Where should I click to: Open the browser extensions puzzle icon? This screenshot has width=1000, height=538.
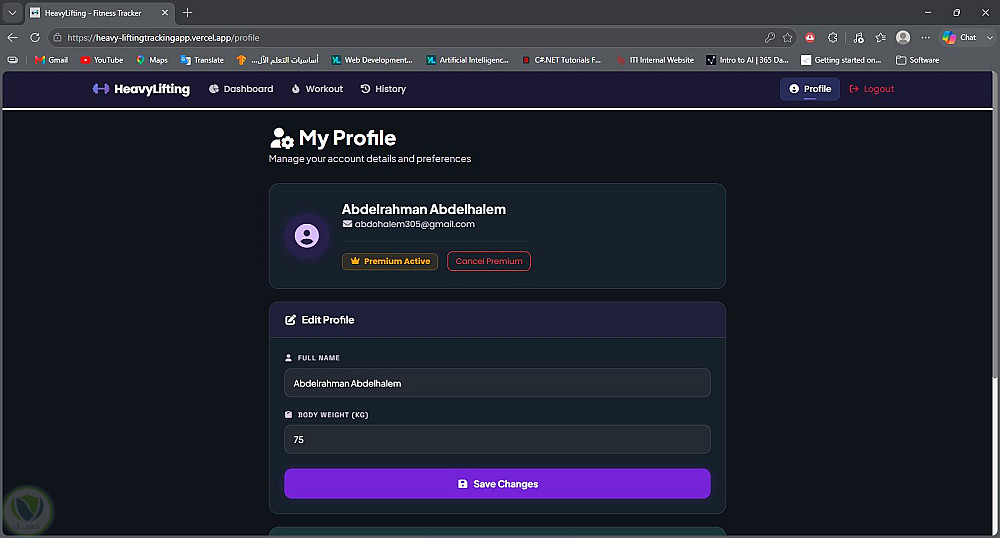(833, 38)
